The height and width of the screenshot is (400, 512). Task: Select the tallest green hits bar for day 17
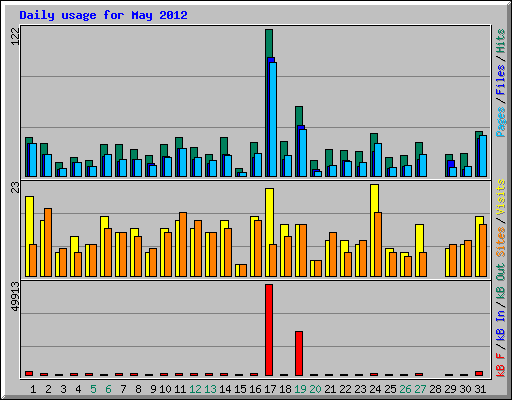click(269, 43)
